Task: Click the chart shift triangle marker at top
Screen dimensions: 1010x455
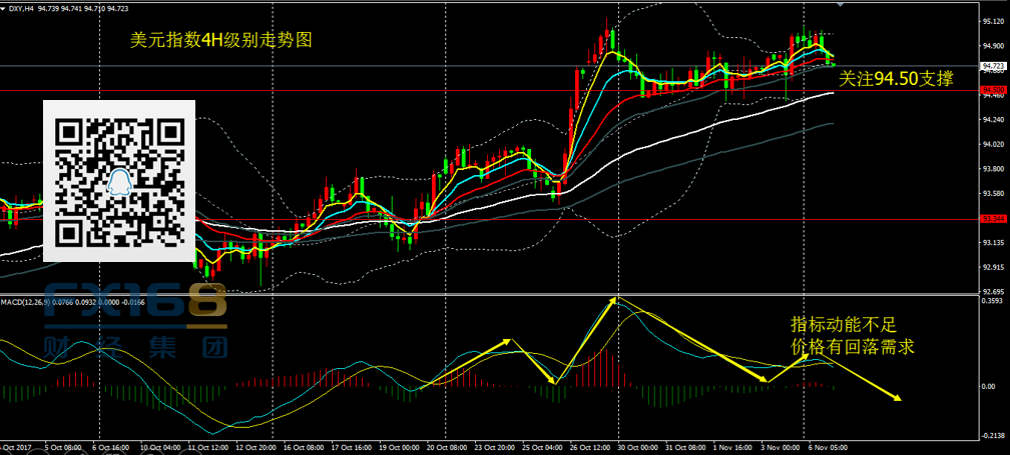Action: coord(838,5)
